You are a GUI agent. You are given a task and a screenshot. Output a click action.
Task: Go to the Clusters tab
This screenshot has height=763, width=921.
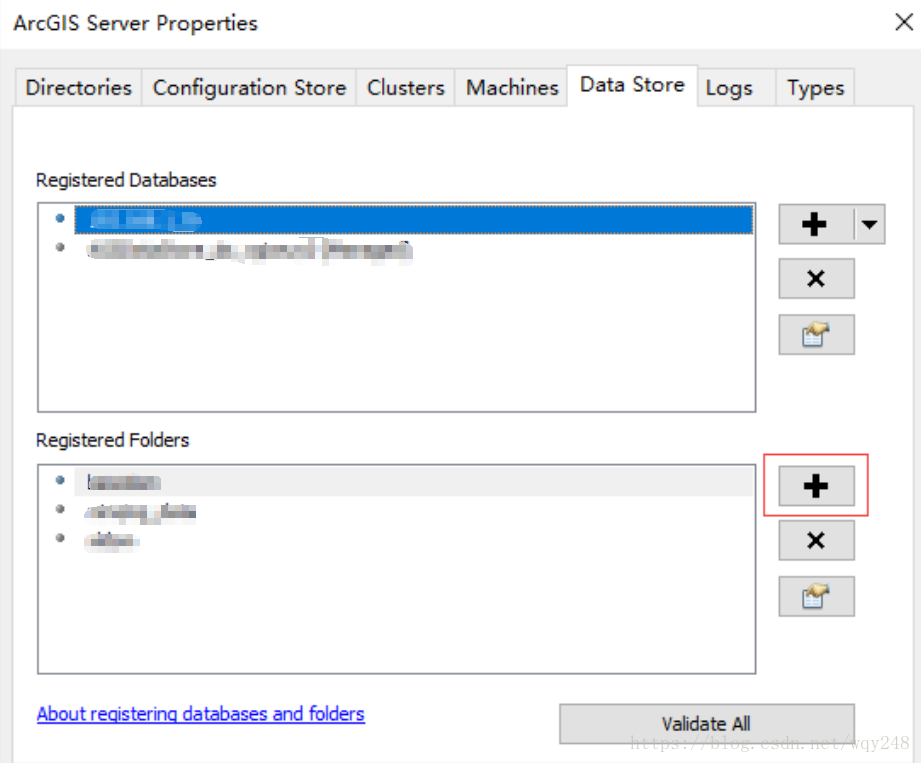405,88
